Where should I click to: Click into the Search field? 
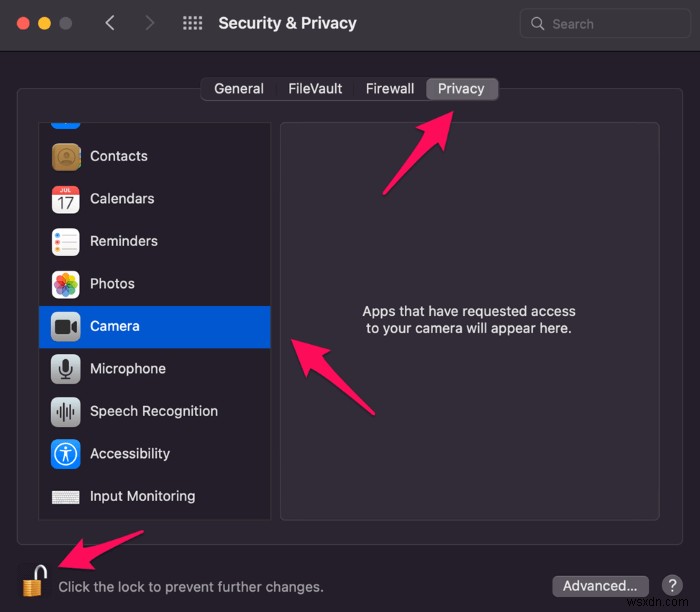pyautogui.click(x=600, y=23)
